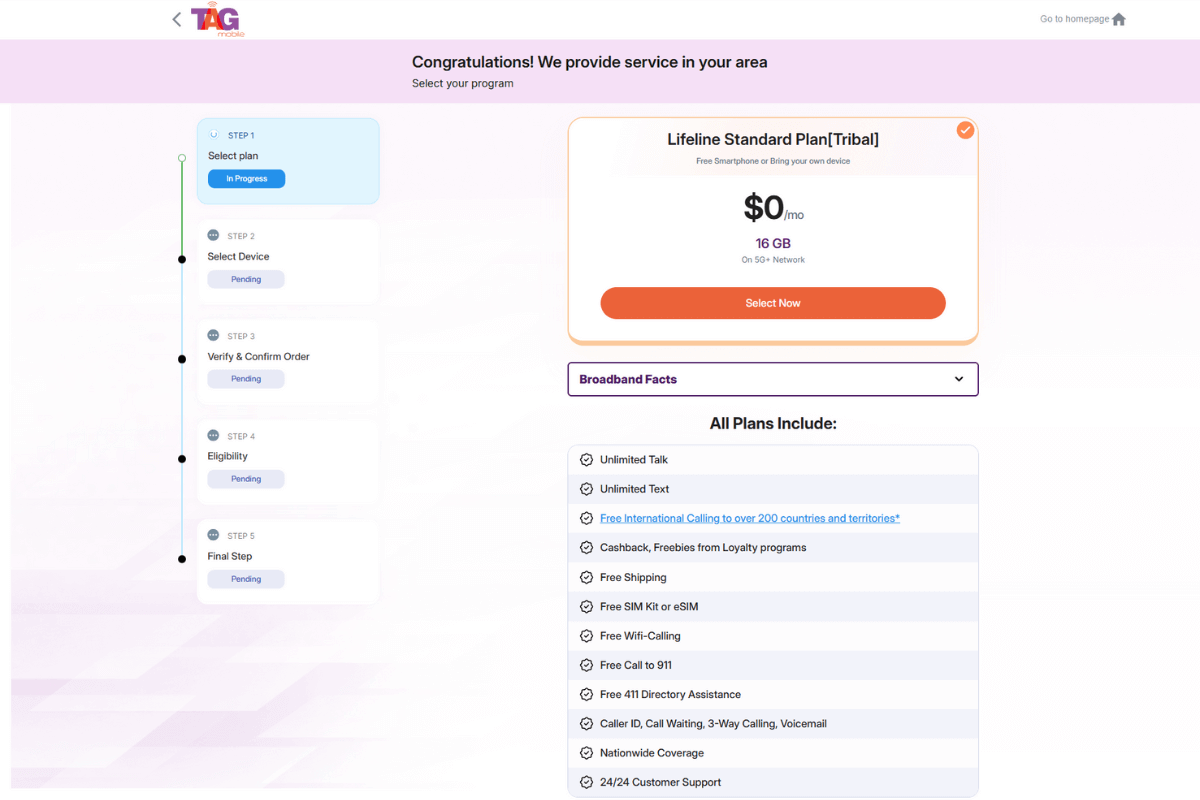Click the Eligibility step timeline dot
This screenshot has height=800, width=1200.
coord(182,459)
